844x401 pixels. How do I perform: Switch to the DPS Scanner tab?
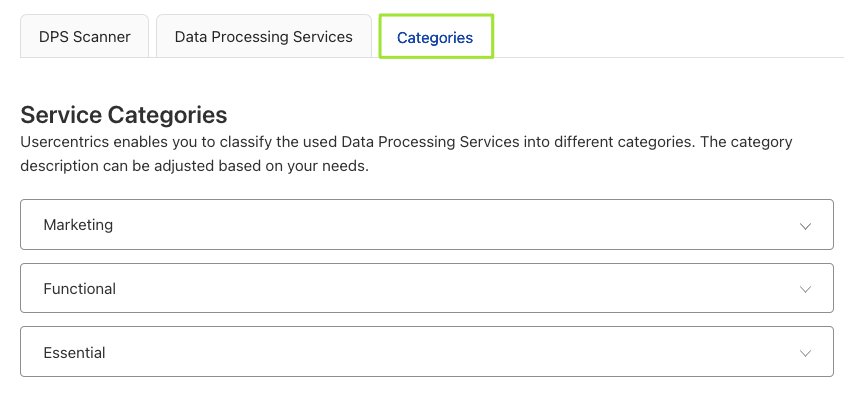click(85, 37)
